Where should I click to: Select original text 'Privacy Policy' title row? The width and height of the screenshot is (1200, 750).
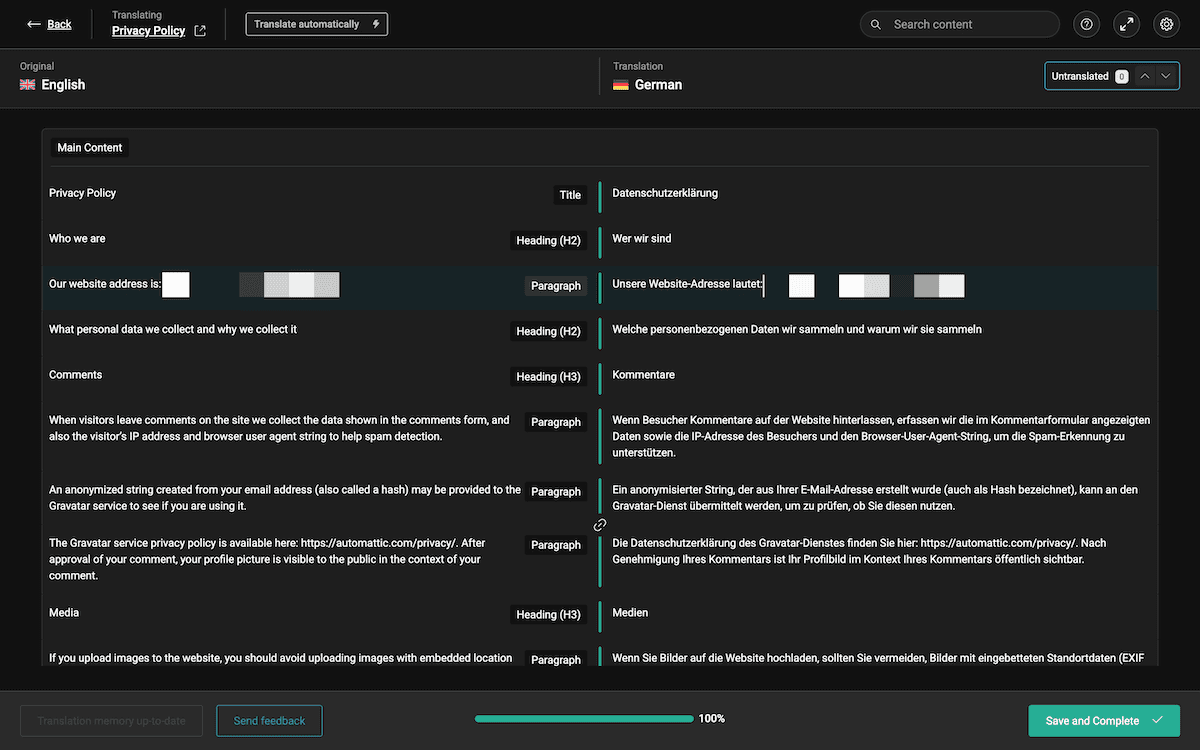pos(83,193)
